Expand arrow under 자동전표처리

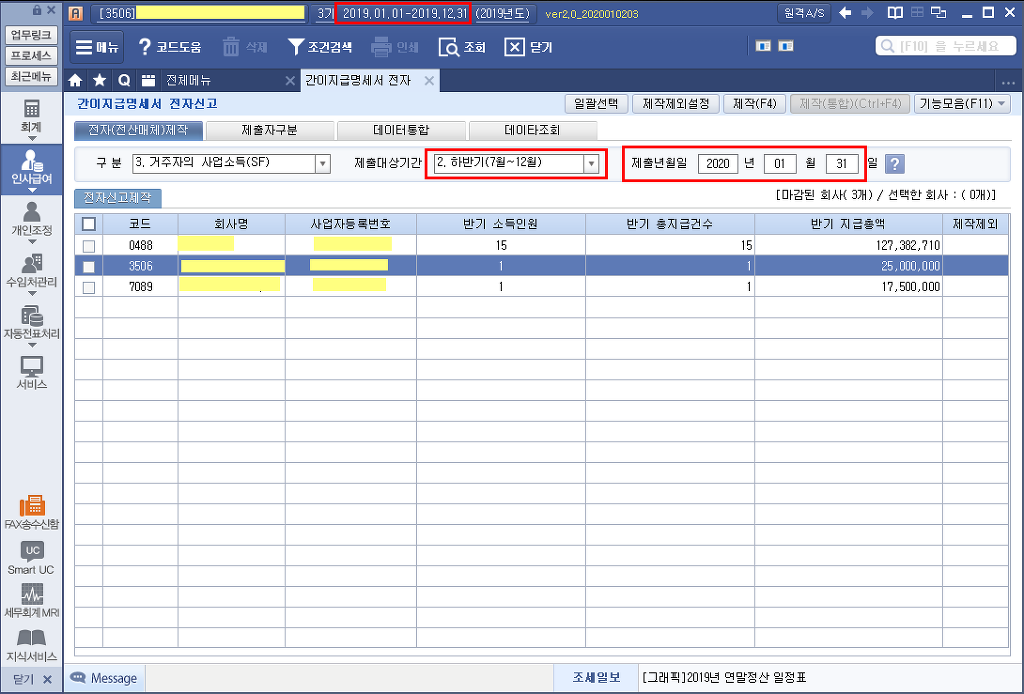click(x=31, y=345)
